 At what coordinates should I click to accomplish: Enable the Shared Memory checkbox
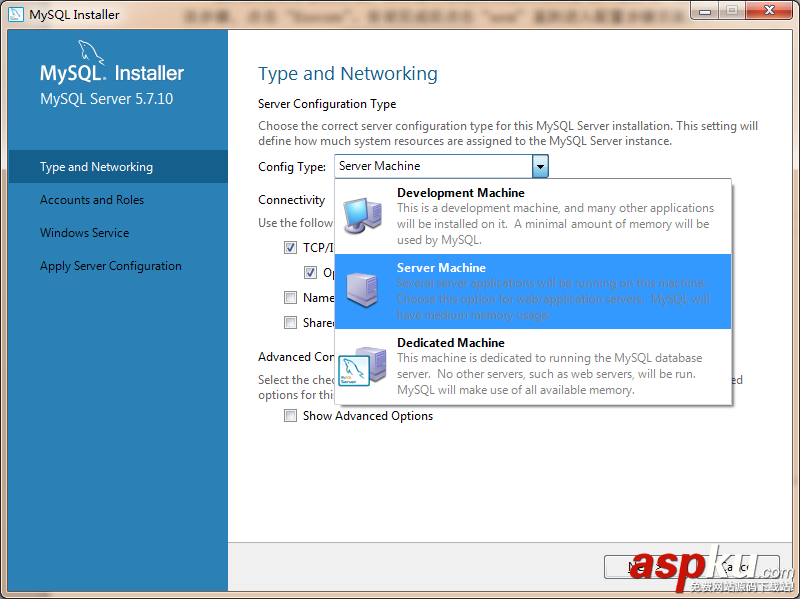[x=290, y=322]
